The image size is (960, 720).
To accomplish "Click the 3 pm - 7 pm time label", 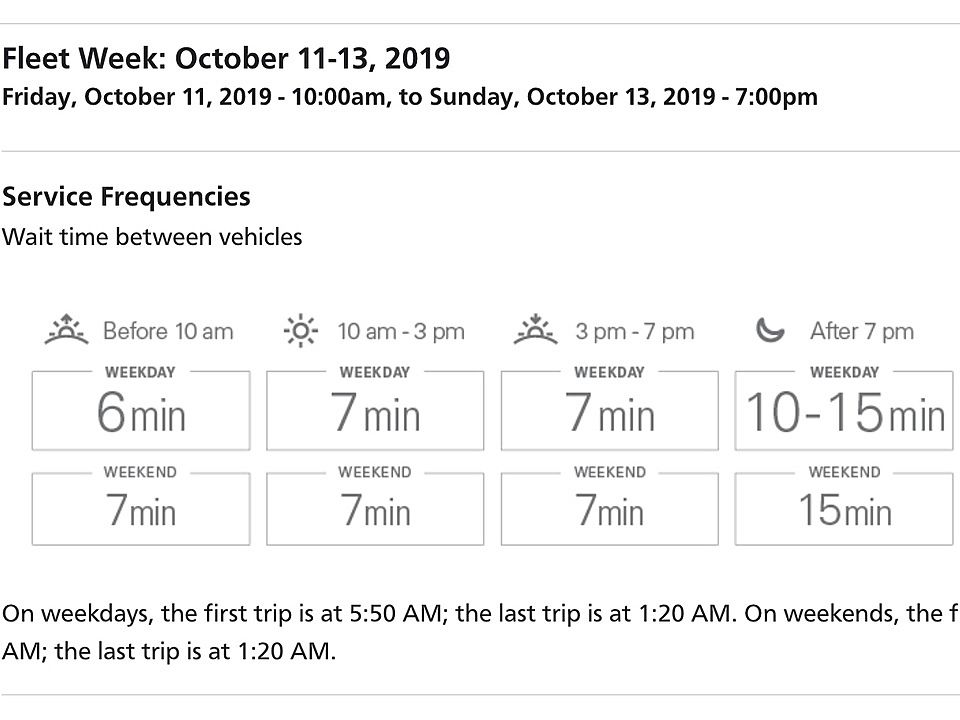I will click(x=635, y=331).
